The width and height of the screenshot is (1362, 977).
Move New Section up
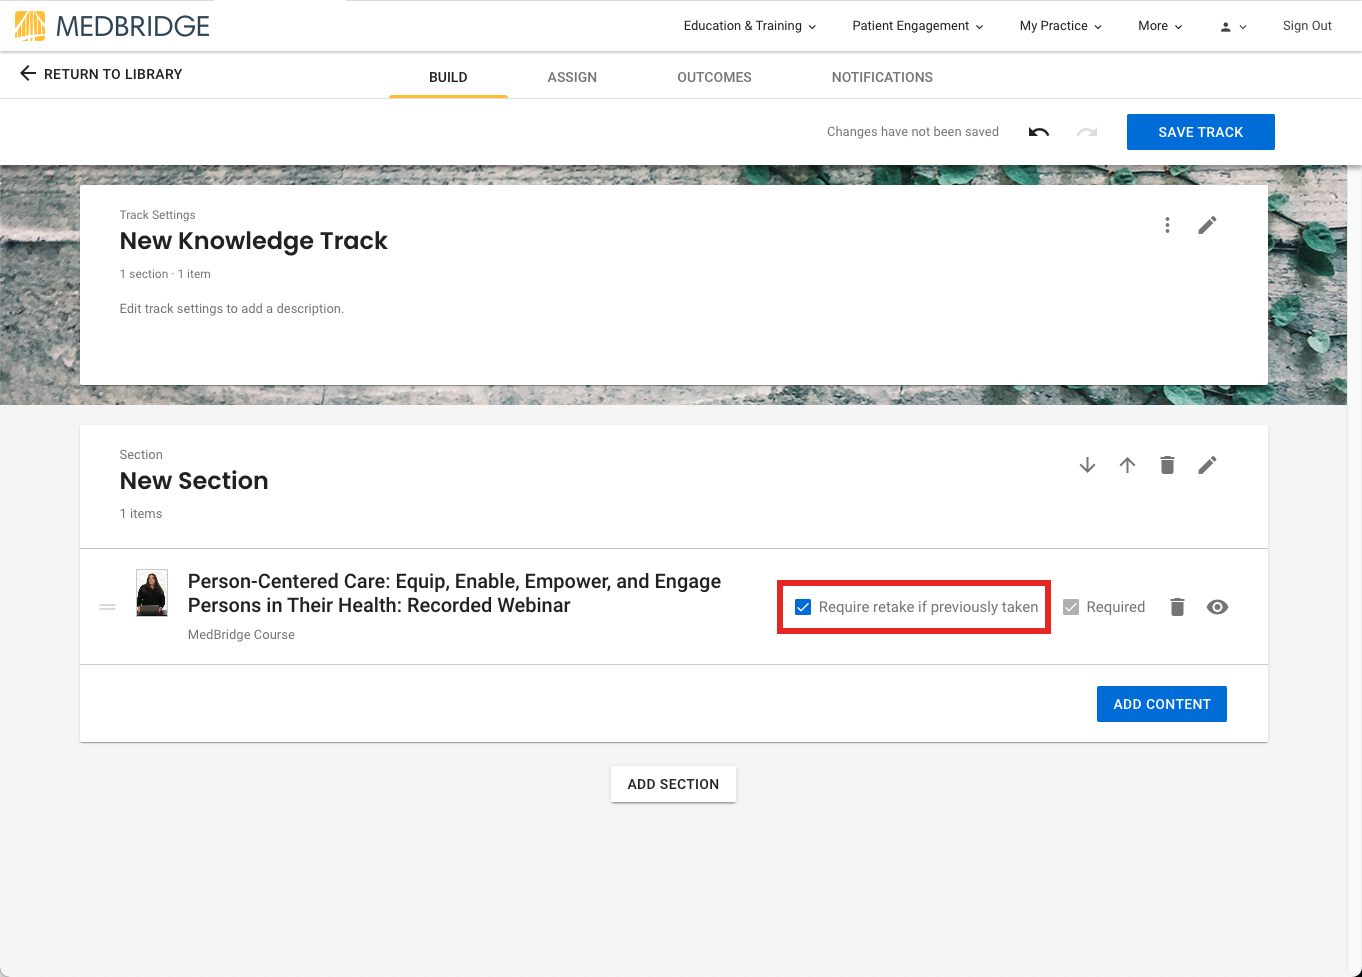(1127, 465)
